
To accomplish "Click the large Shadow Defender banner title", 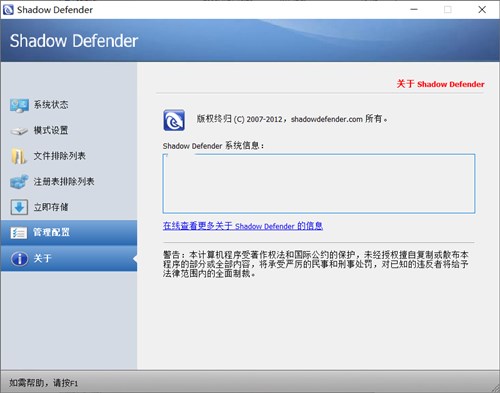I will [74, 41].
